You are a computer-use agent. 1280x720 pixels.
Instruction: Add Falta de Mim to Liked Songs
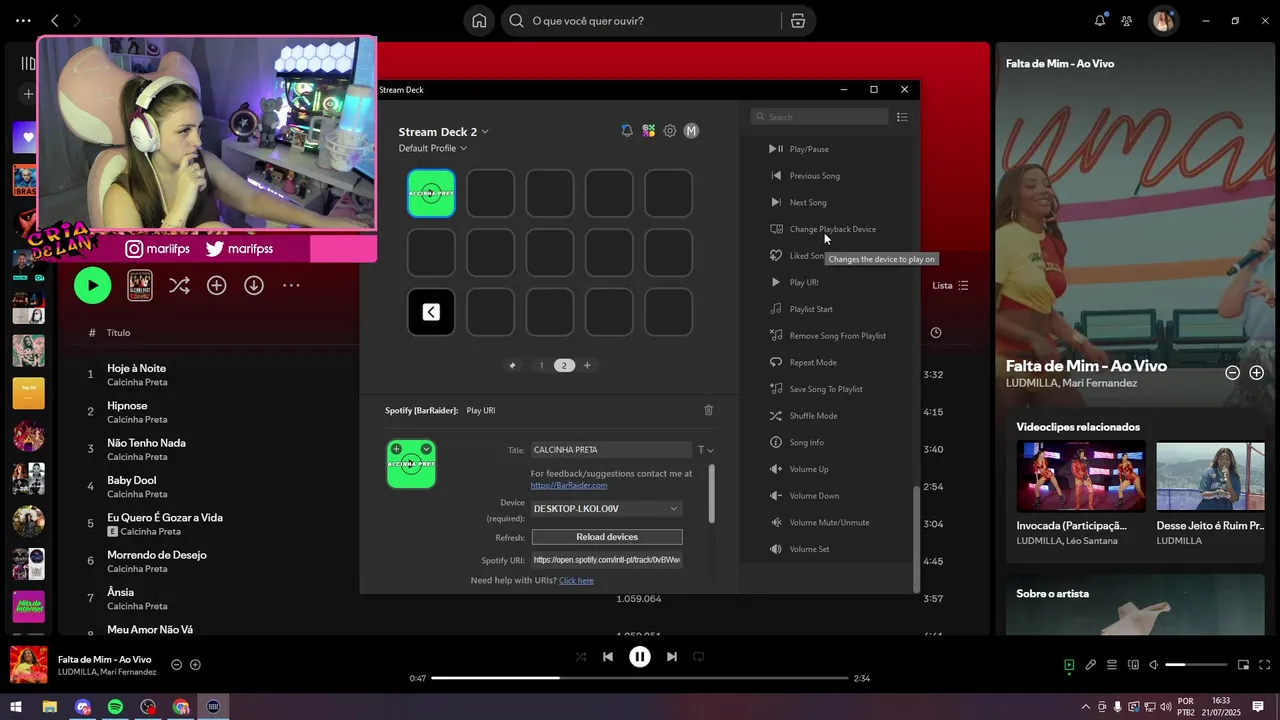1257,373
